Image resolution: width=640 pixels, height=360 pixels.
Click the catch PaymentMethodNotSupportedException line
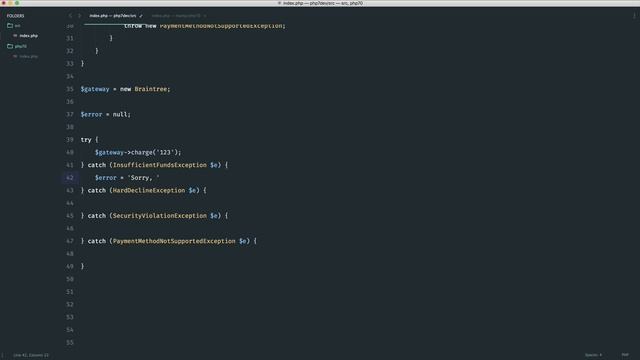169,241
